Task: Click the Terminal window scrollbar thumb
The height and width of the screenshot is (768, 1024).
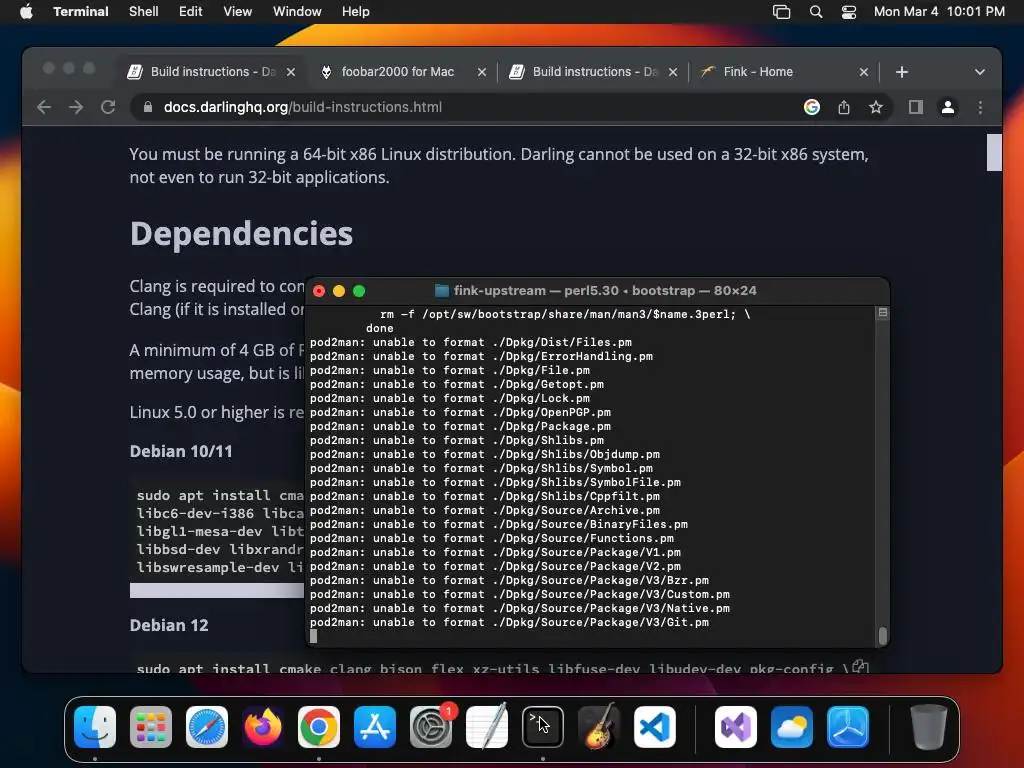Action: click(883, 635)
